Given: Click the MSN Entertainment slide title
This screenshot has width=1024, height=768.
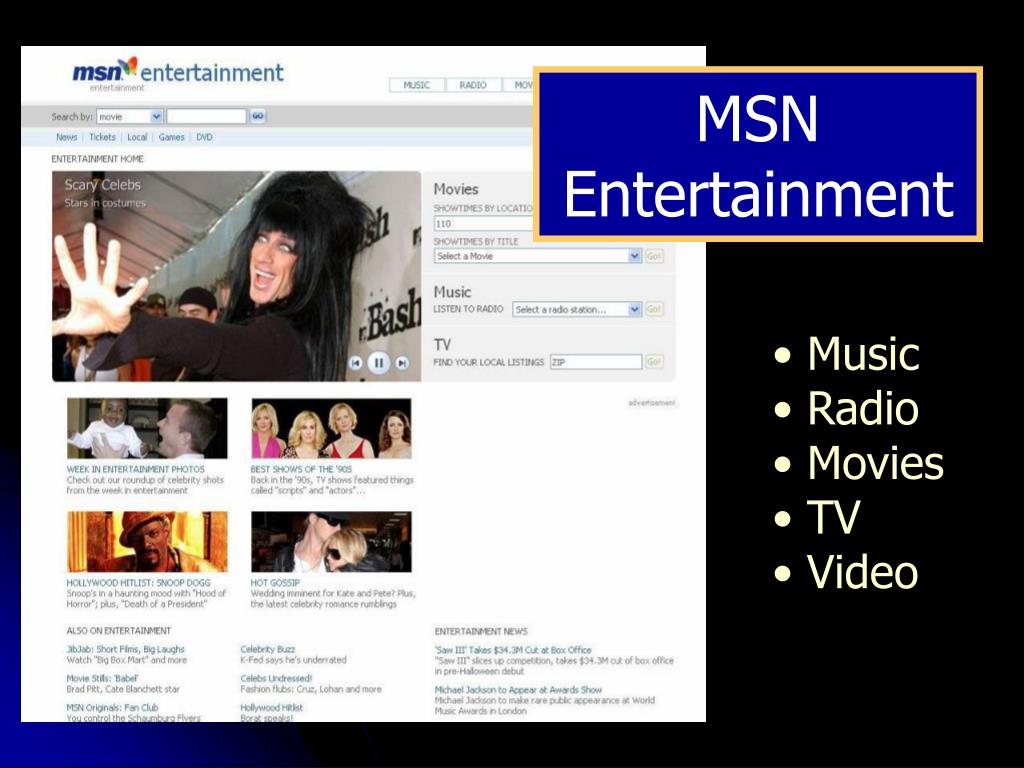Looking at the screenshot, I should click(x=758, y=155).
